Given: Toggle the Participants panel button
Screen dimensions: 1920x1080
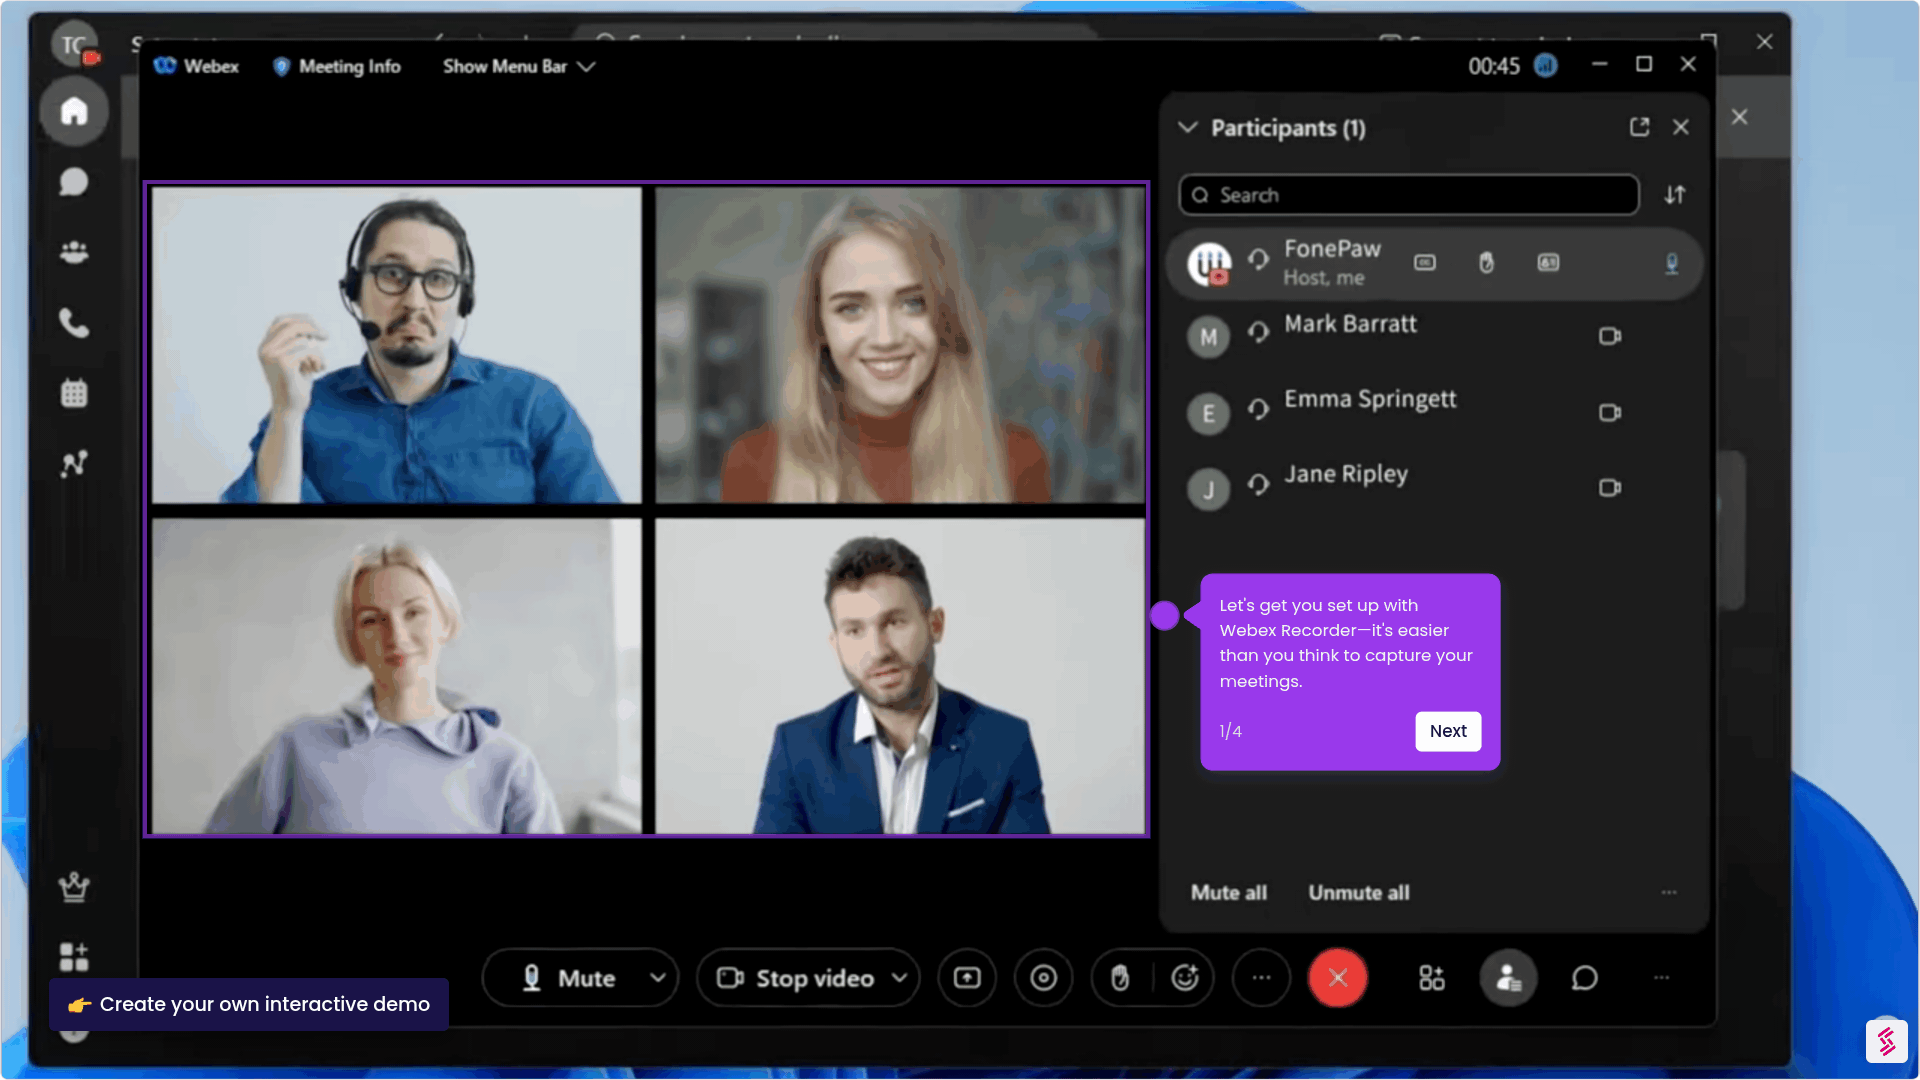Looking at the screenshot, I should [1509, 978].
